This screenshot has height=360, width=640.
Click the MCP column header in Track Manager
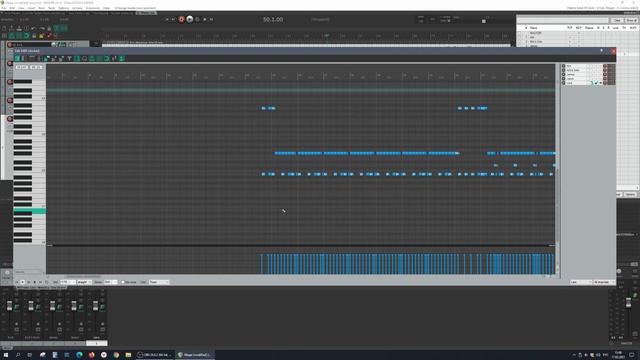pyautogui.click(x=578, y=28)
